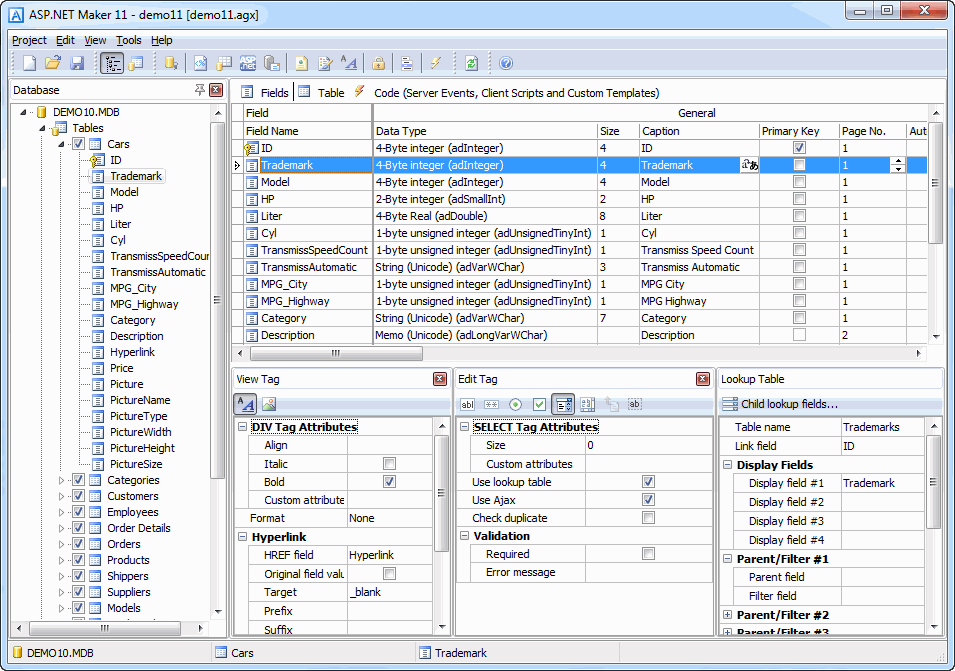Screen dimensions: 955x671
Task: Click the ASP.NET settings toolbar icon
Action: tap(248, 63)
